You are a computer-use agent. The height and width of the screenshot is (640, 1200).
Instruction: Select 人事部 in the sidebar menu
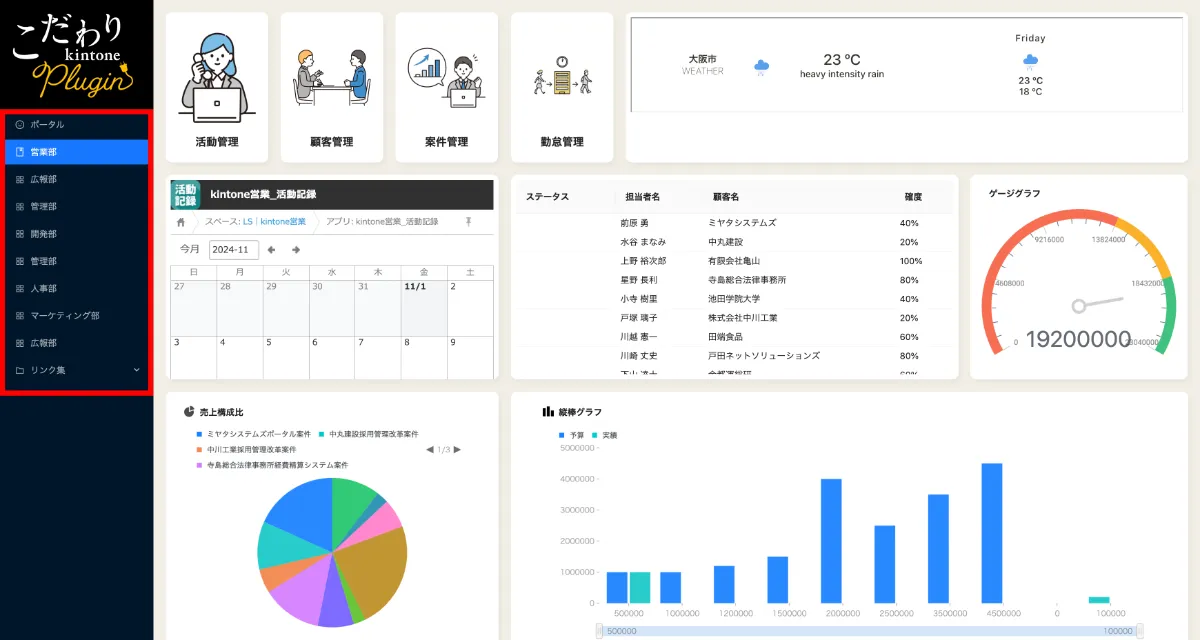click(77, 289)
